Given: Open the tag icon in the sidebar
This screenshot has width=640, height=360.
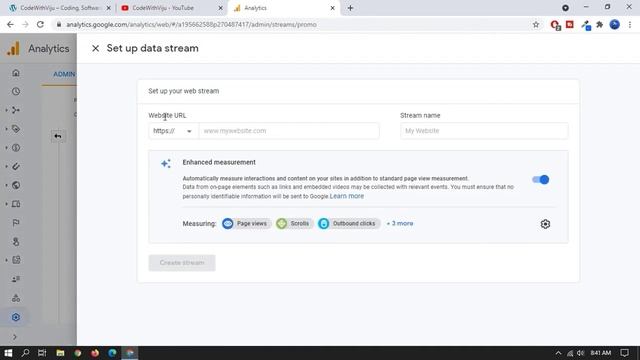Looking at the screenshot, I should pos(16,129).
